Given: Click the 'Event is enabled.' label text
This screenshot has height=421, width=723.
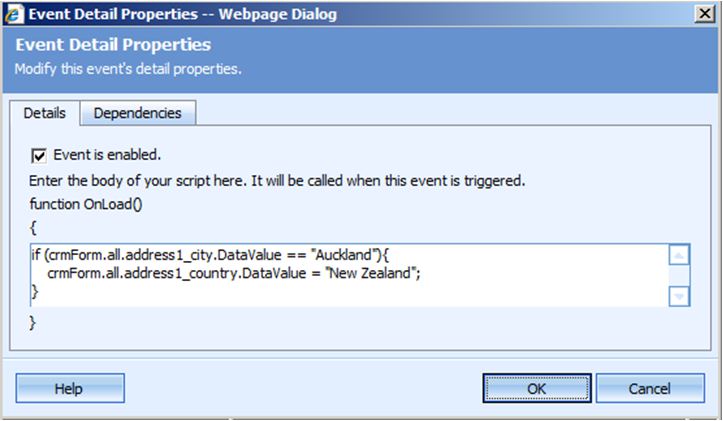Looking at the screenshot, I should (107, 156).
